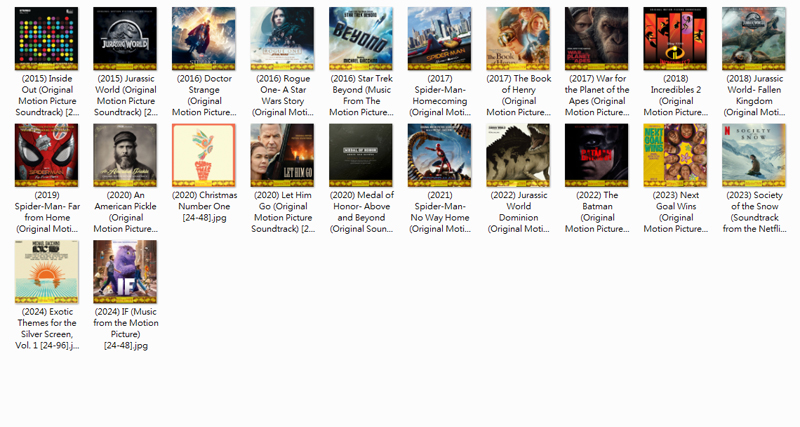Screen dimensions: 800x427
Task: Click the "(2016) Doctor Strange" file name
Action: click(204, 95)
